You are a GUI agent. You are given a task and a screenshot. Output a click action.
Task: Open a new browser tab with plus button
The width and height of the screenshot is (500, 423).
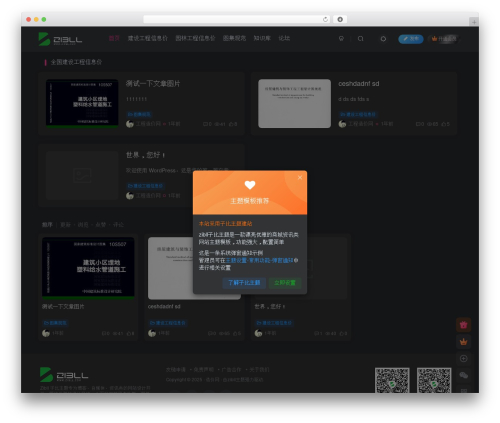tap(474, 22)
